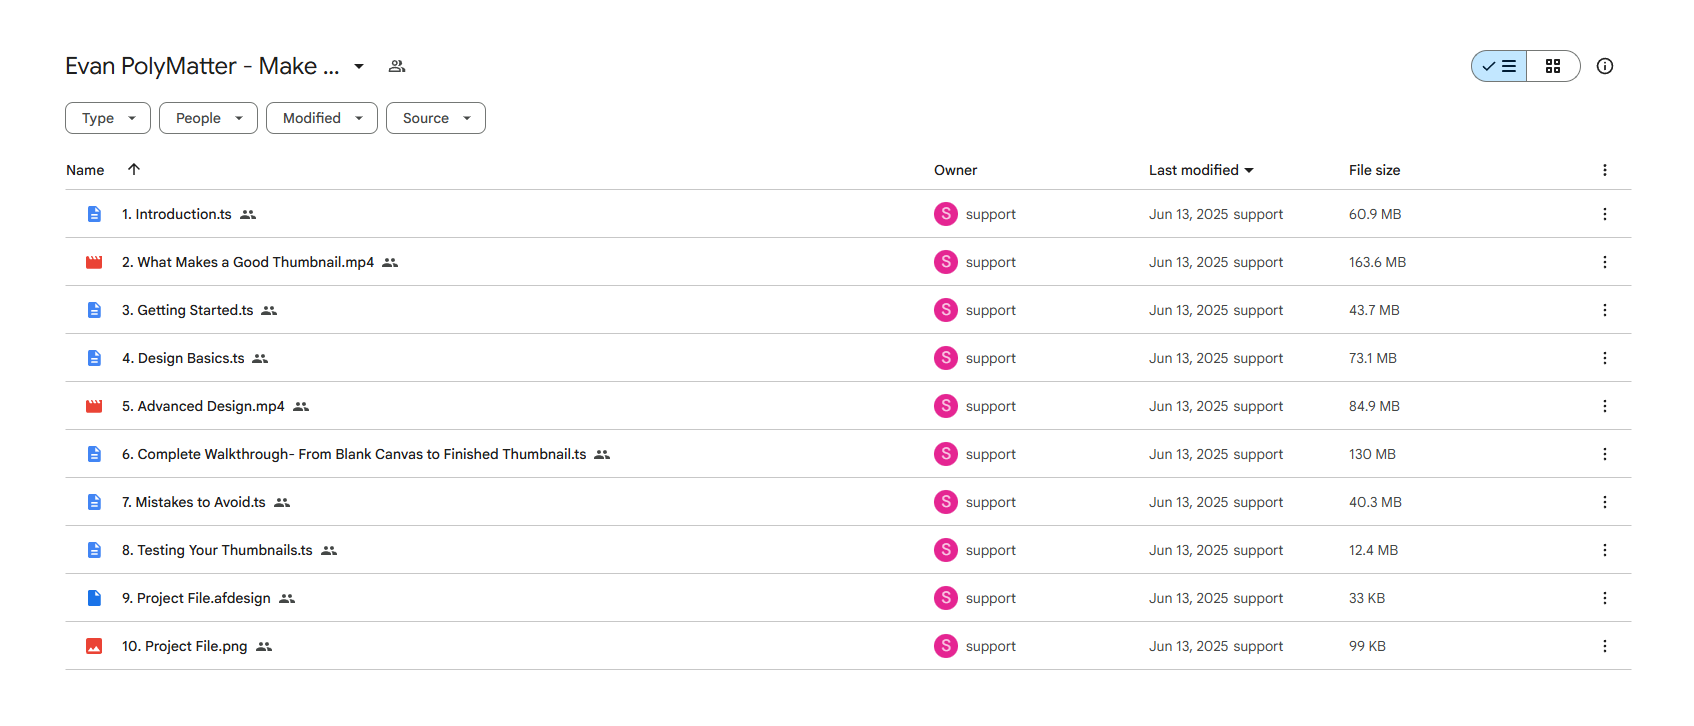Click the document icon for 8. Testing Your Thumbnails.ts
This screenshot has width=1694, height=726.
94,550
